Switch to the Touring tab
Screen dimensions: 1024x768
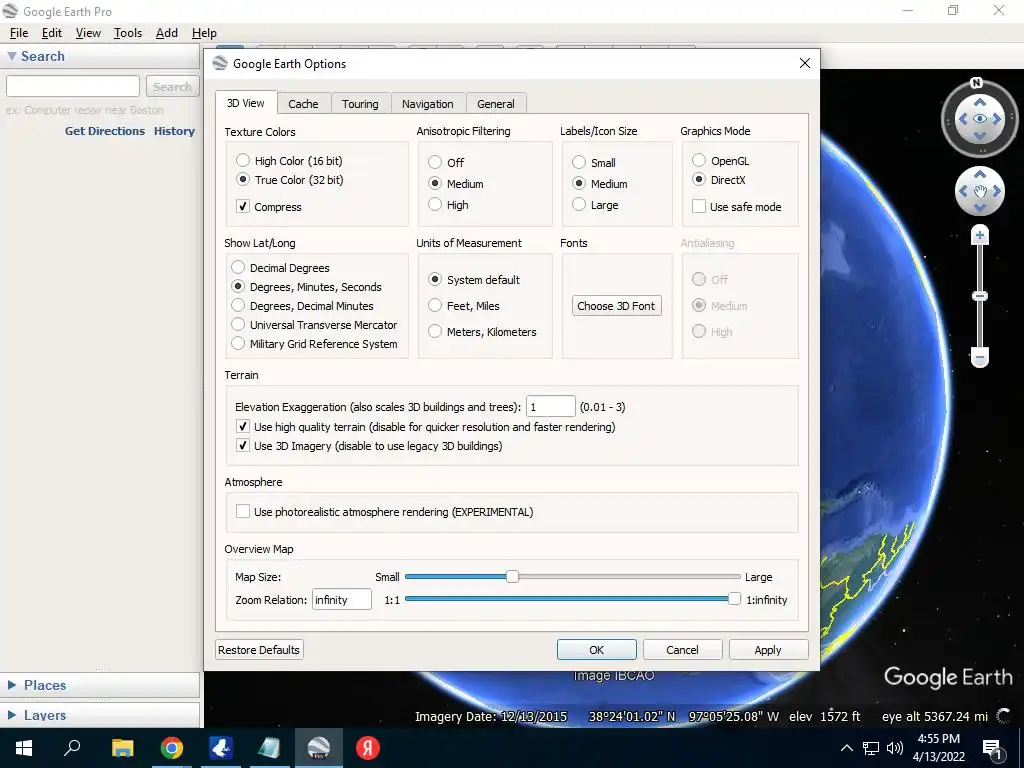[360, 104]
